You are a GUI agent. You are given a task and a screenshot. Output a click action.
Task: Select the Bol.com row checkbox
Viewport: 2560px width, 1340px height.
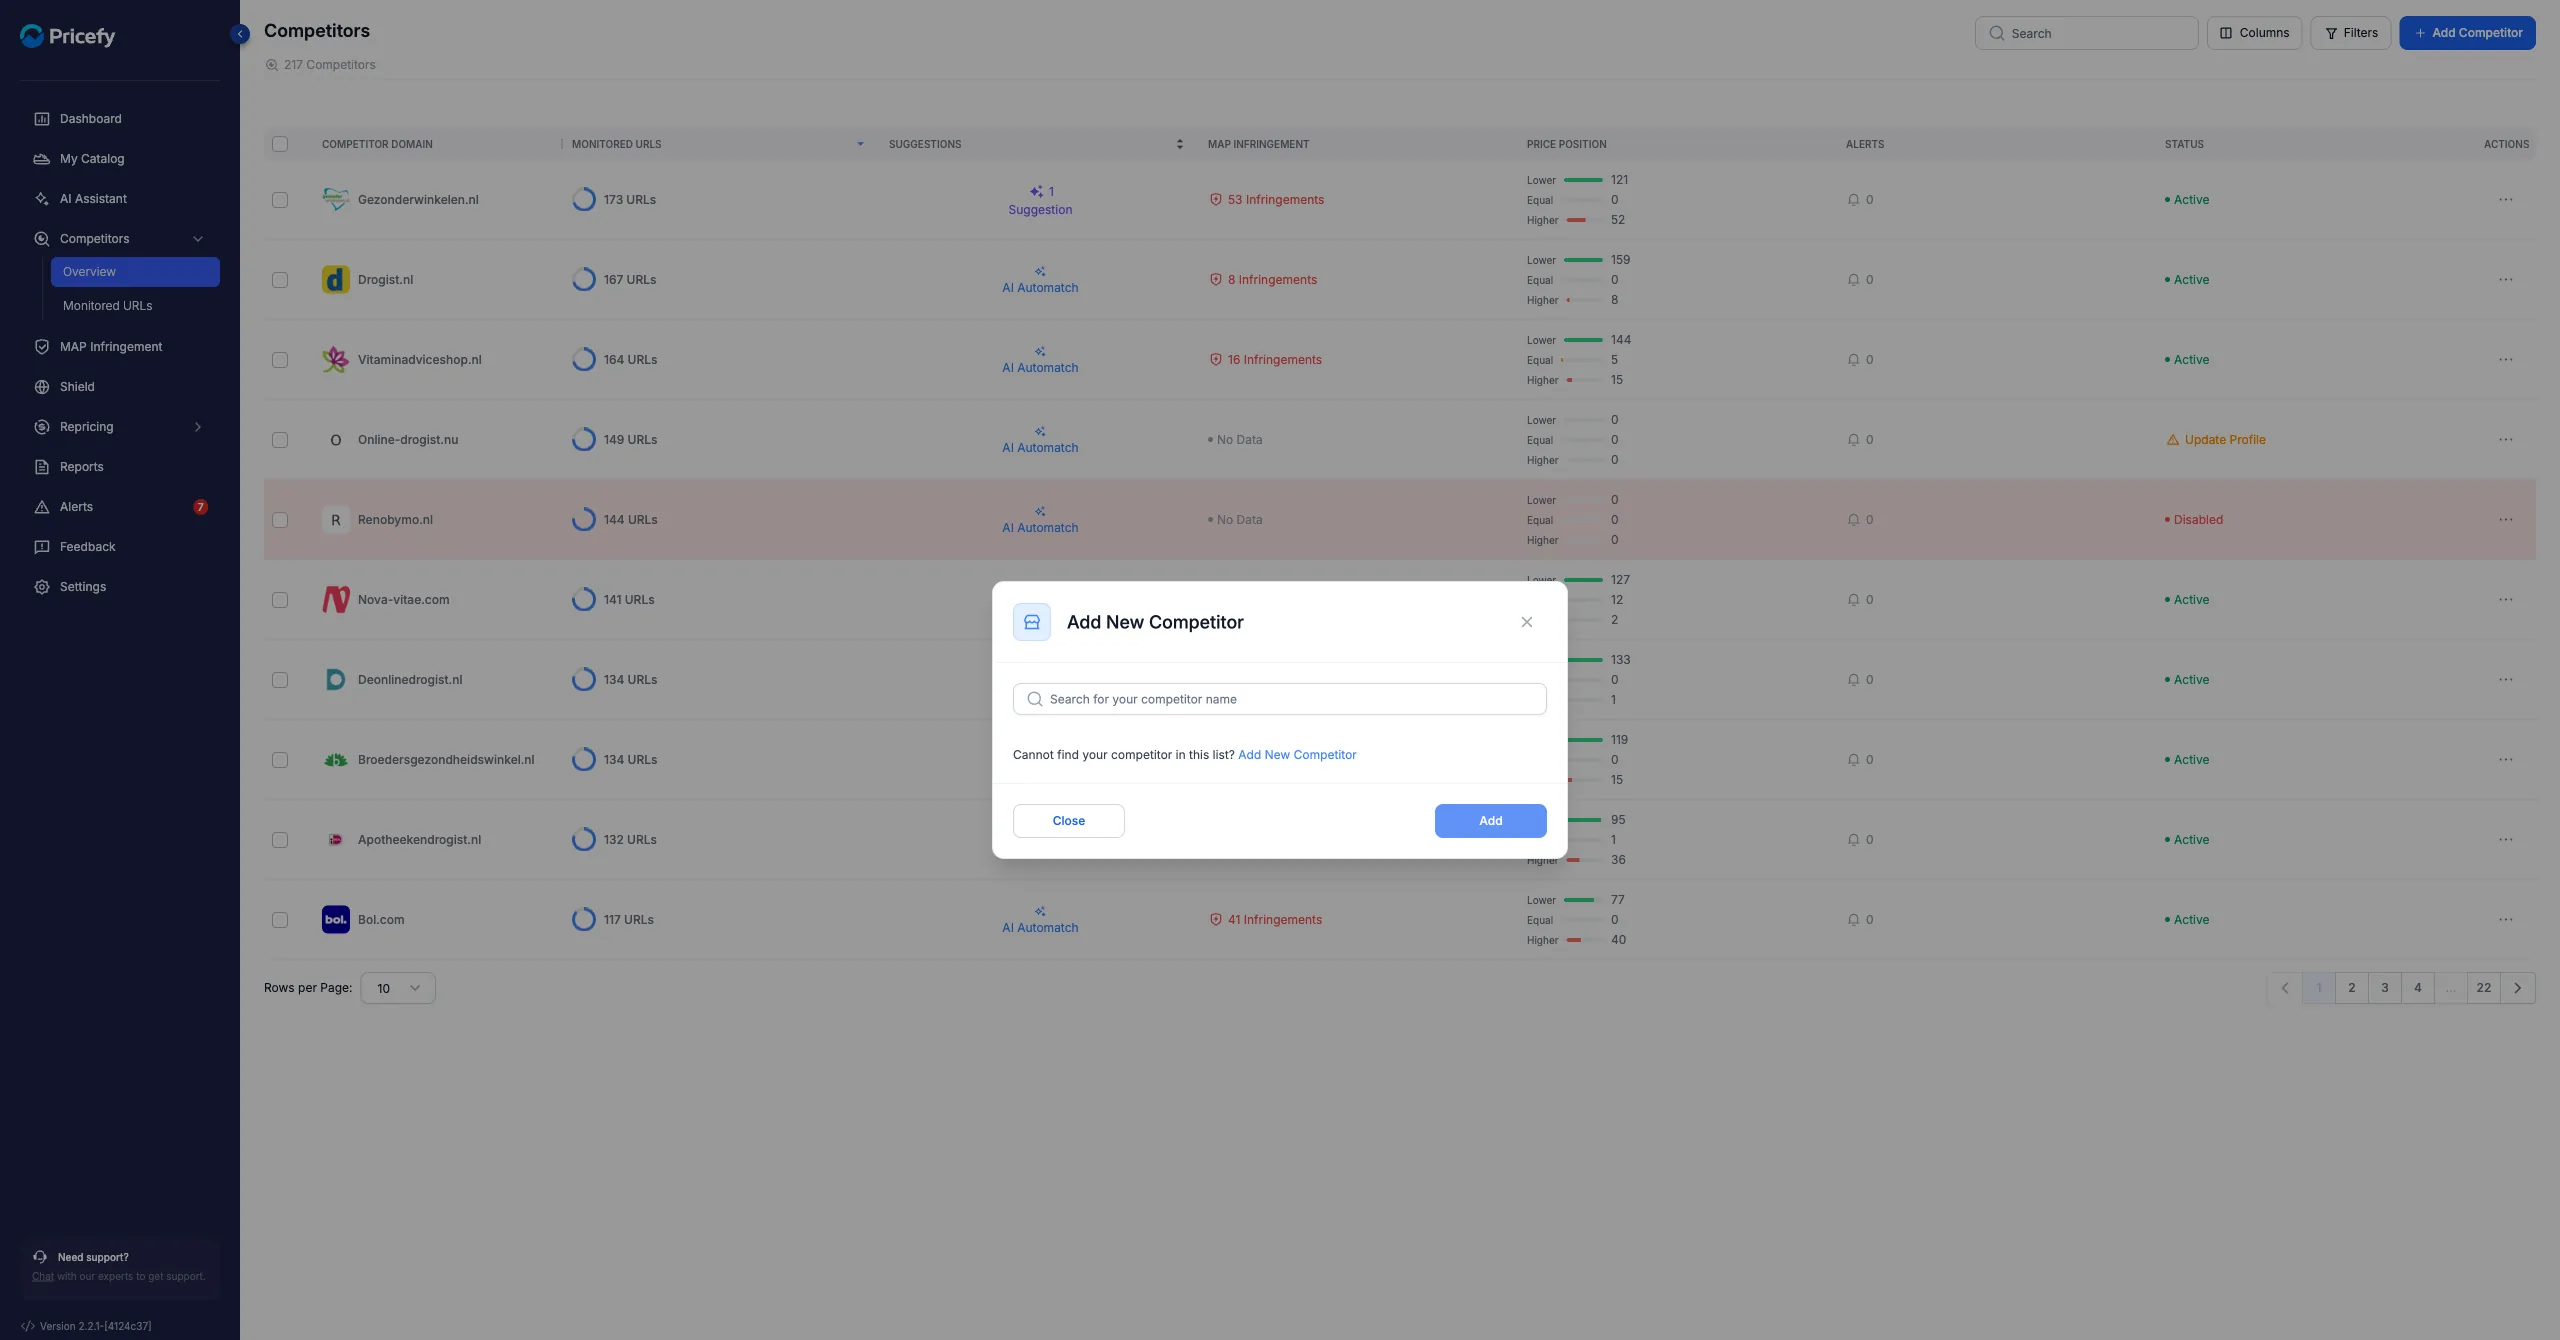click(x=280, y=920)
